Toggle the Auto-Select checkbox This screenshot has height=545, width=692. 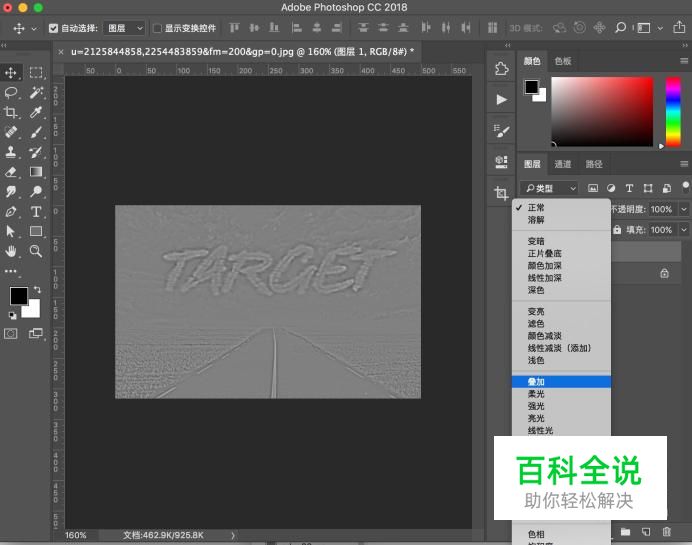53,28
